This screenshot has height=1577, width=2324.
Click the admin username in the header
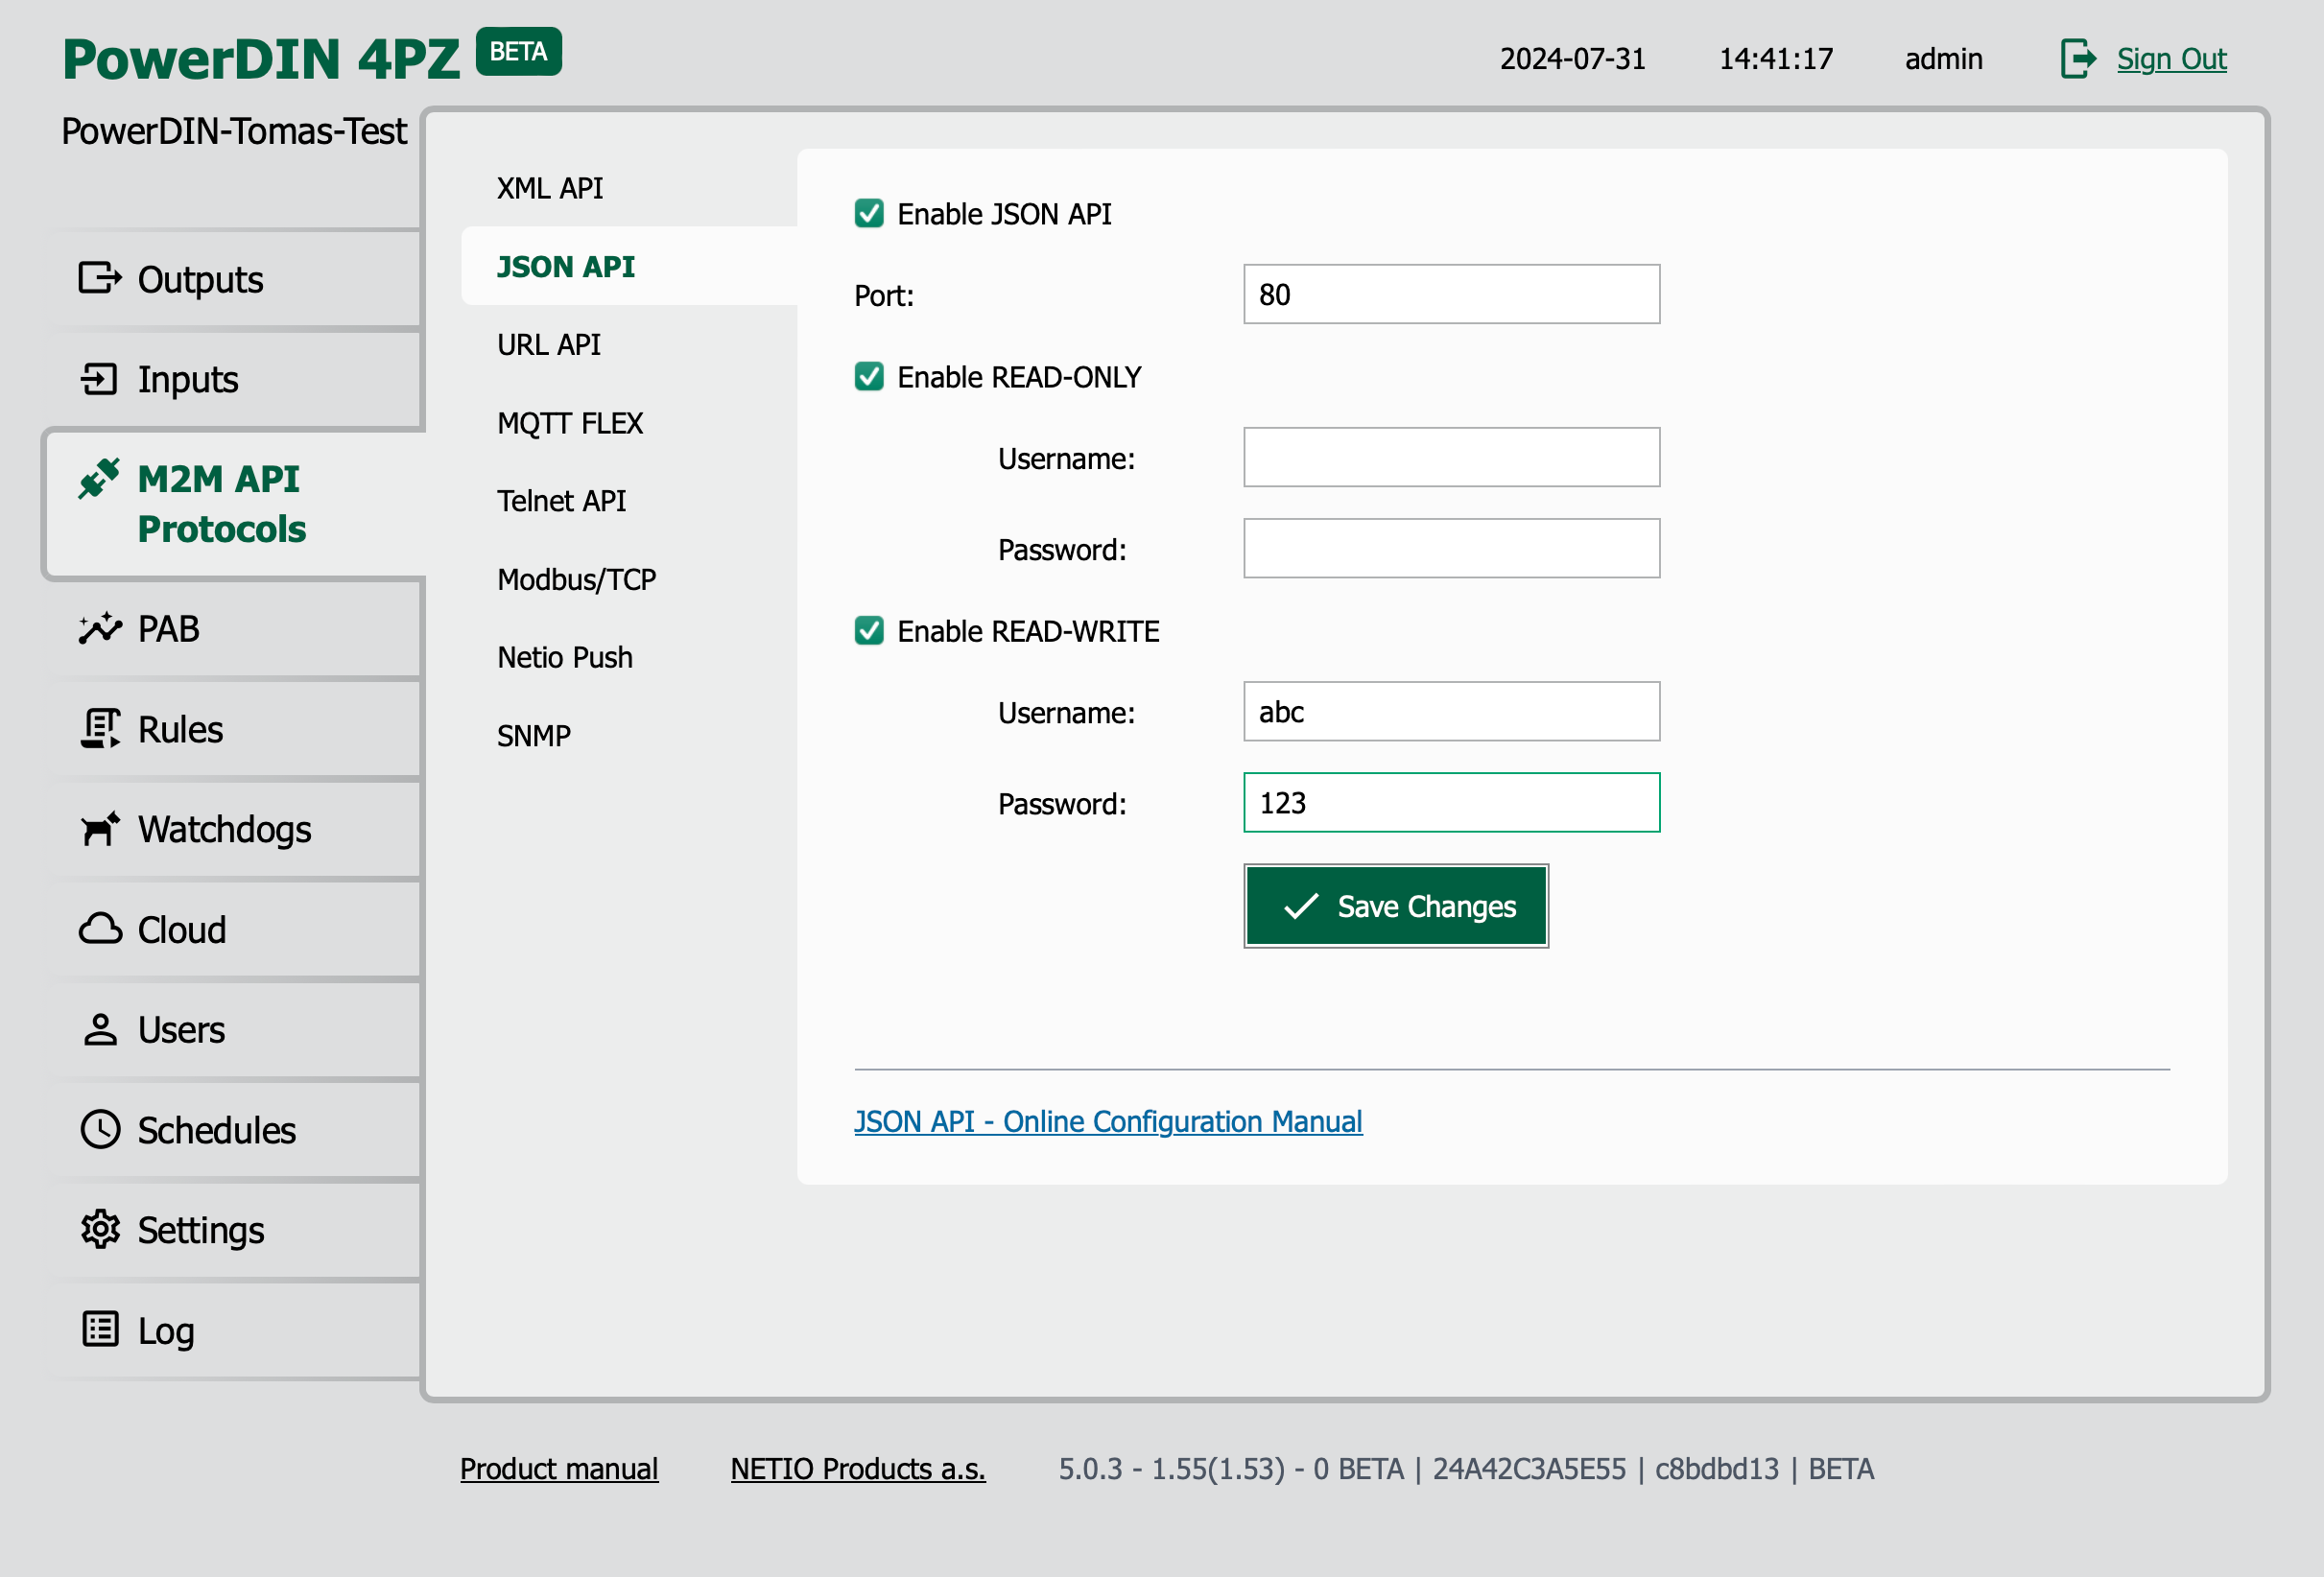[1943, 59]
